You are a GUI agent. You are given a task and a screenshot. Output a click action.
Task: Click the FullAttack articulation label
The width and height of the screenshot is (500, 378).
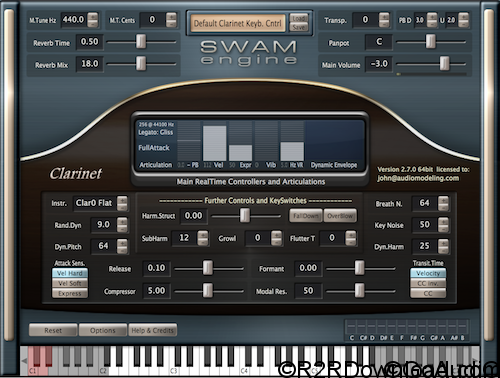click(x=154, y=148)
